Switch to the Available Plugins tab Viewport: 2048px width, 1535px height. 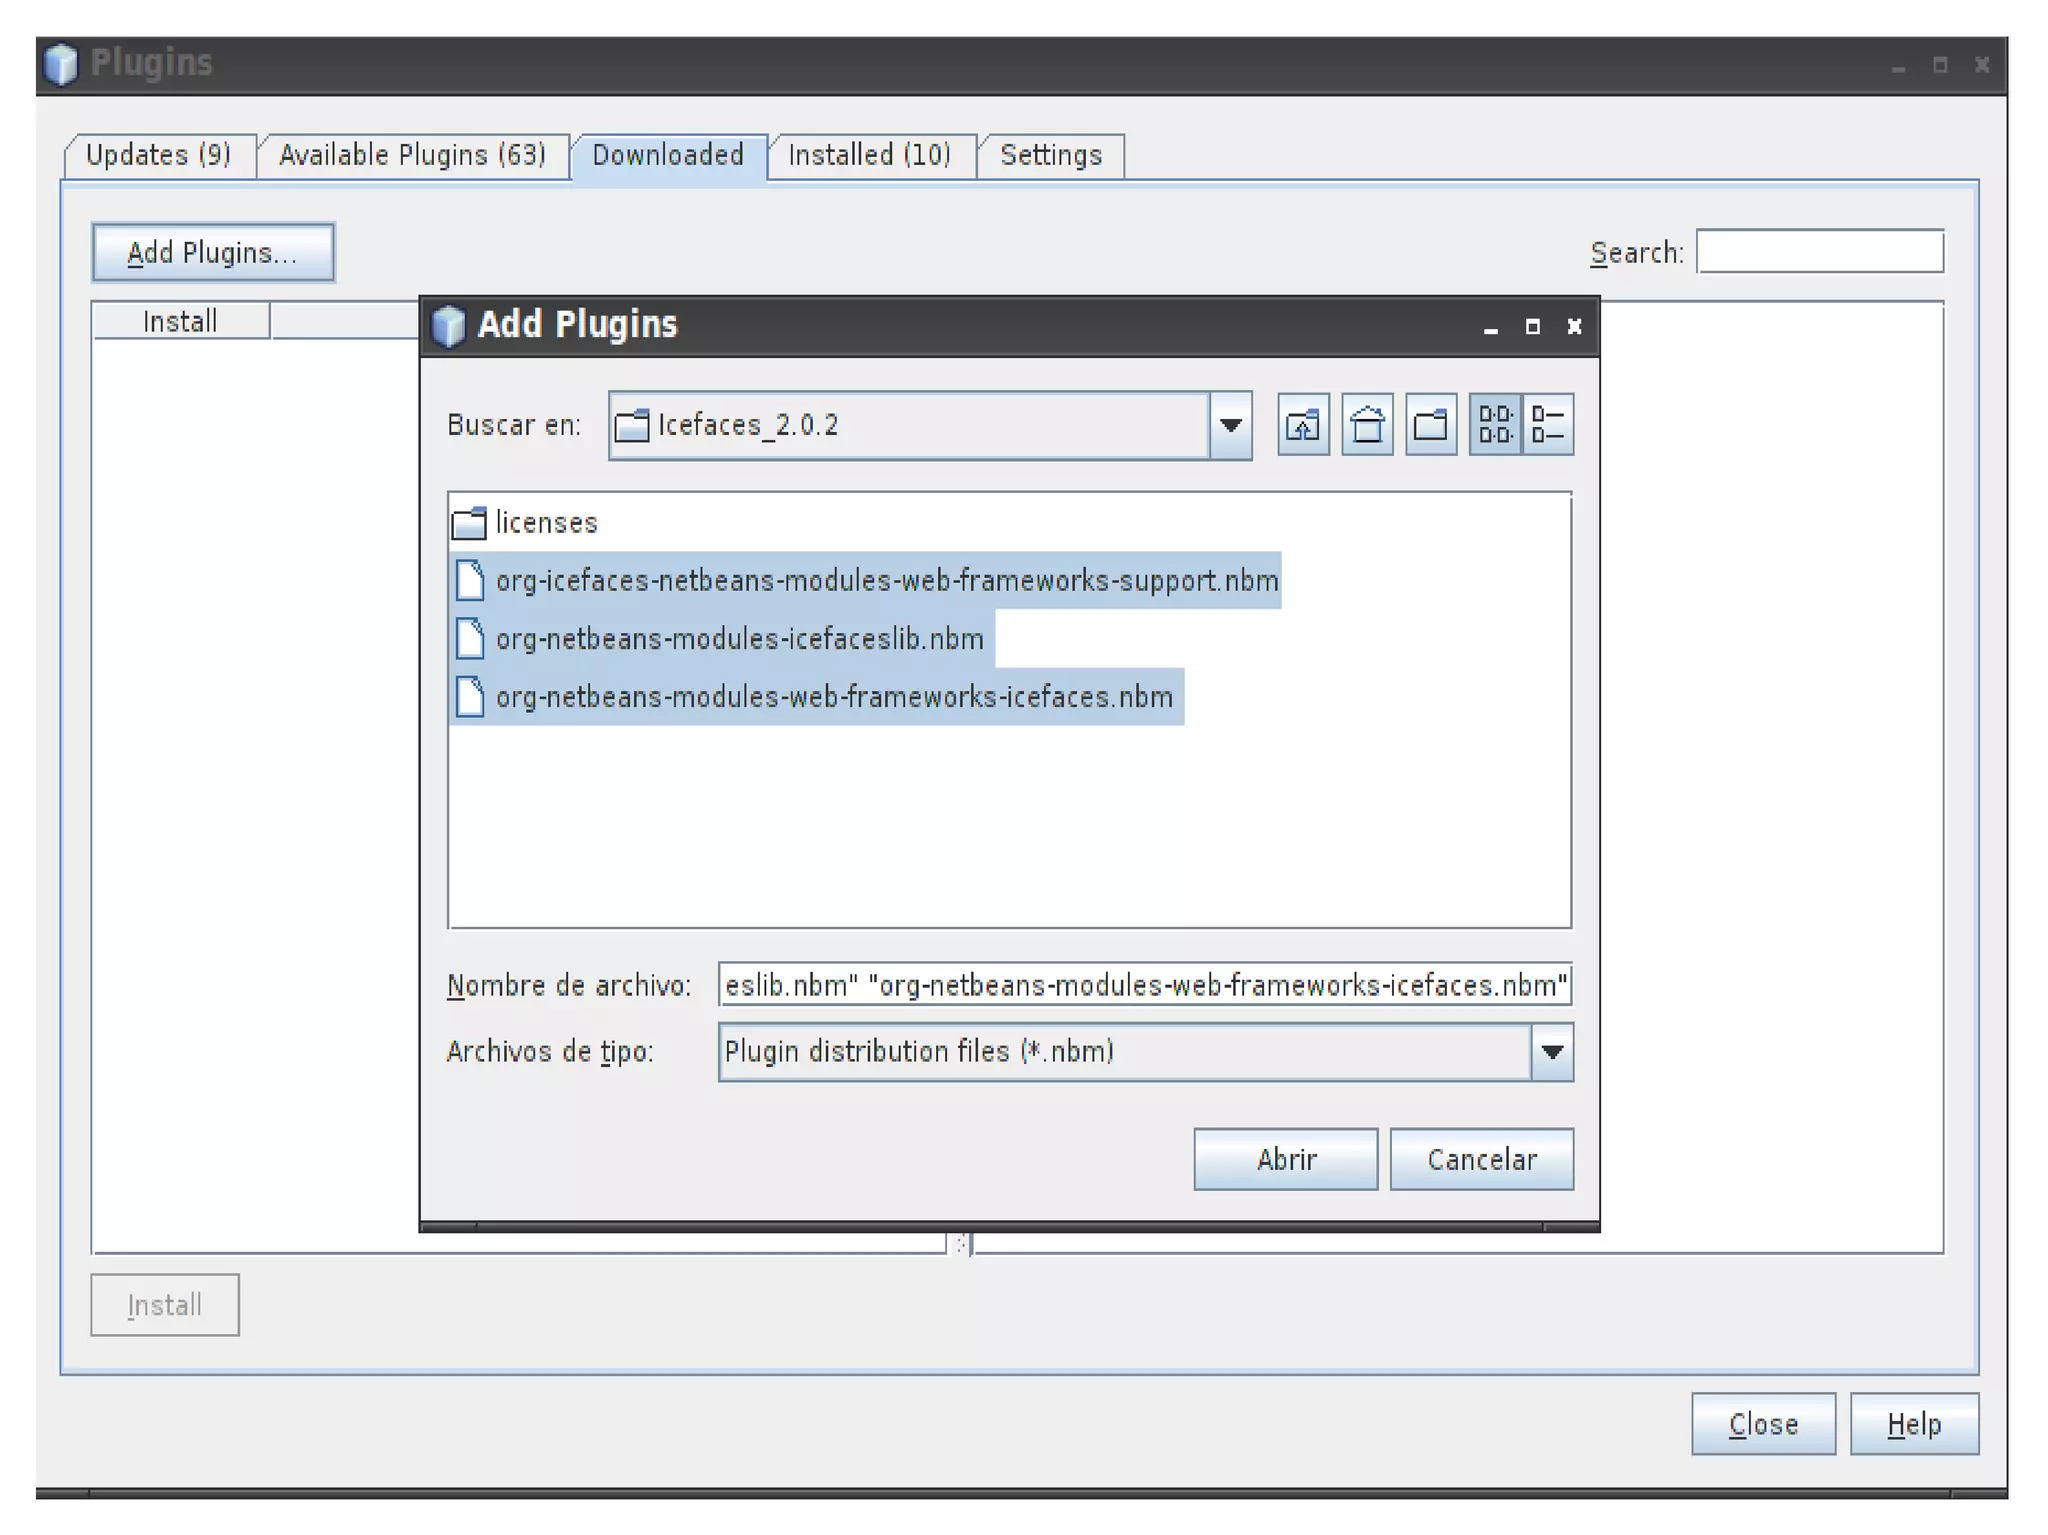[412, 155]
